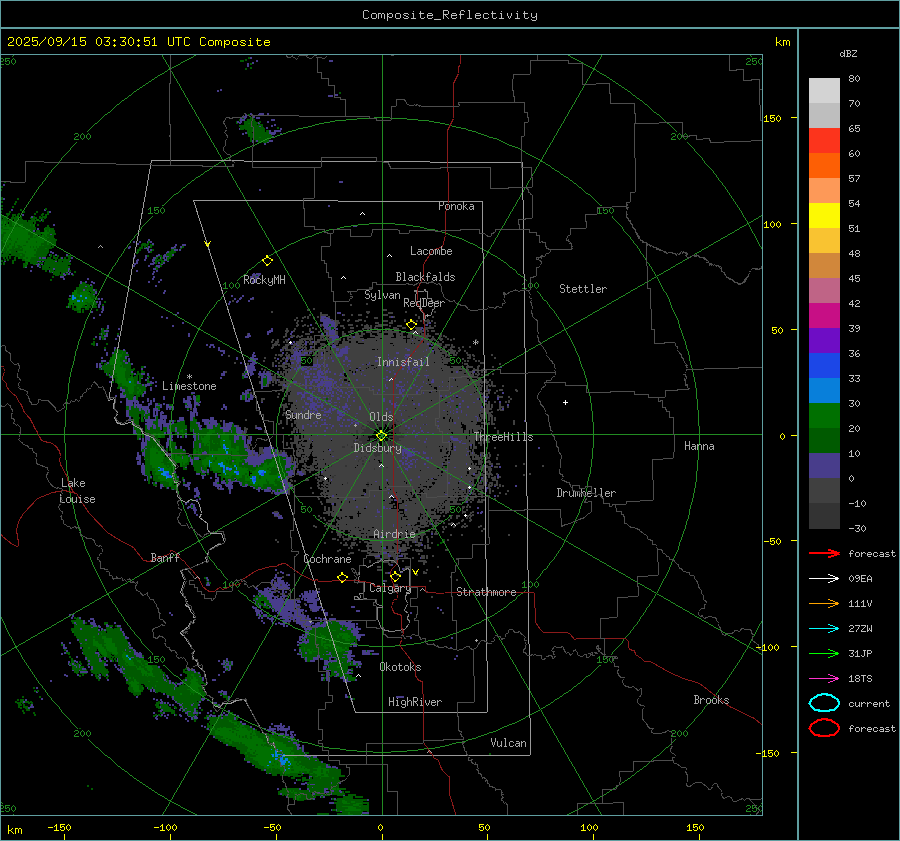Click the Lacombe city label
The width and height of the screenshot is (900, 841).
coord(431,251)
